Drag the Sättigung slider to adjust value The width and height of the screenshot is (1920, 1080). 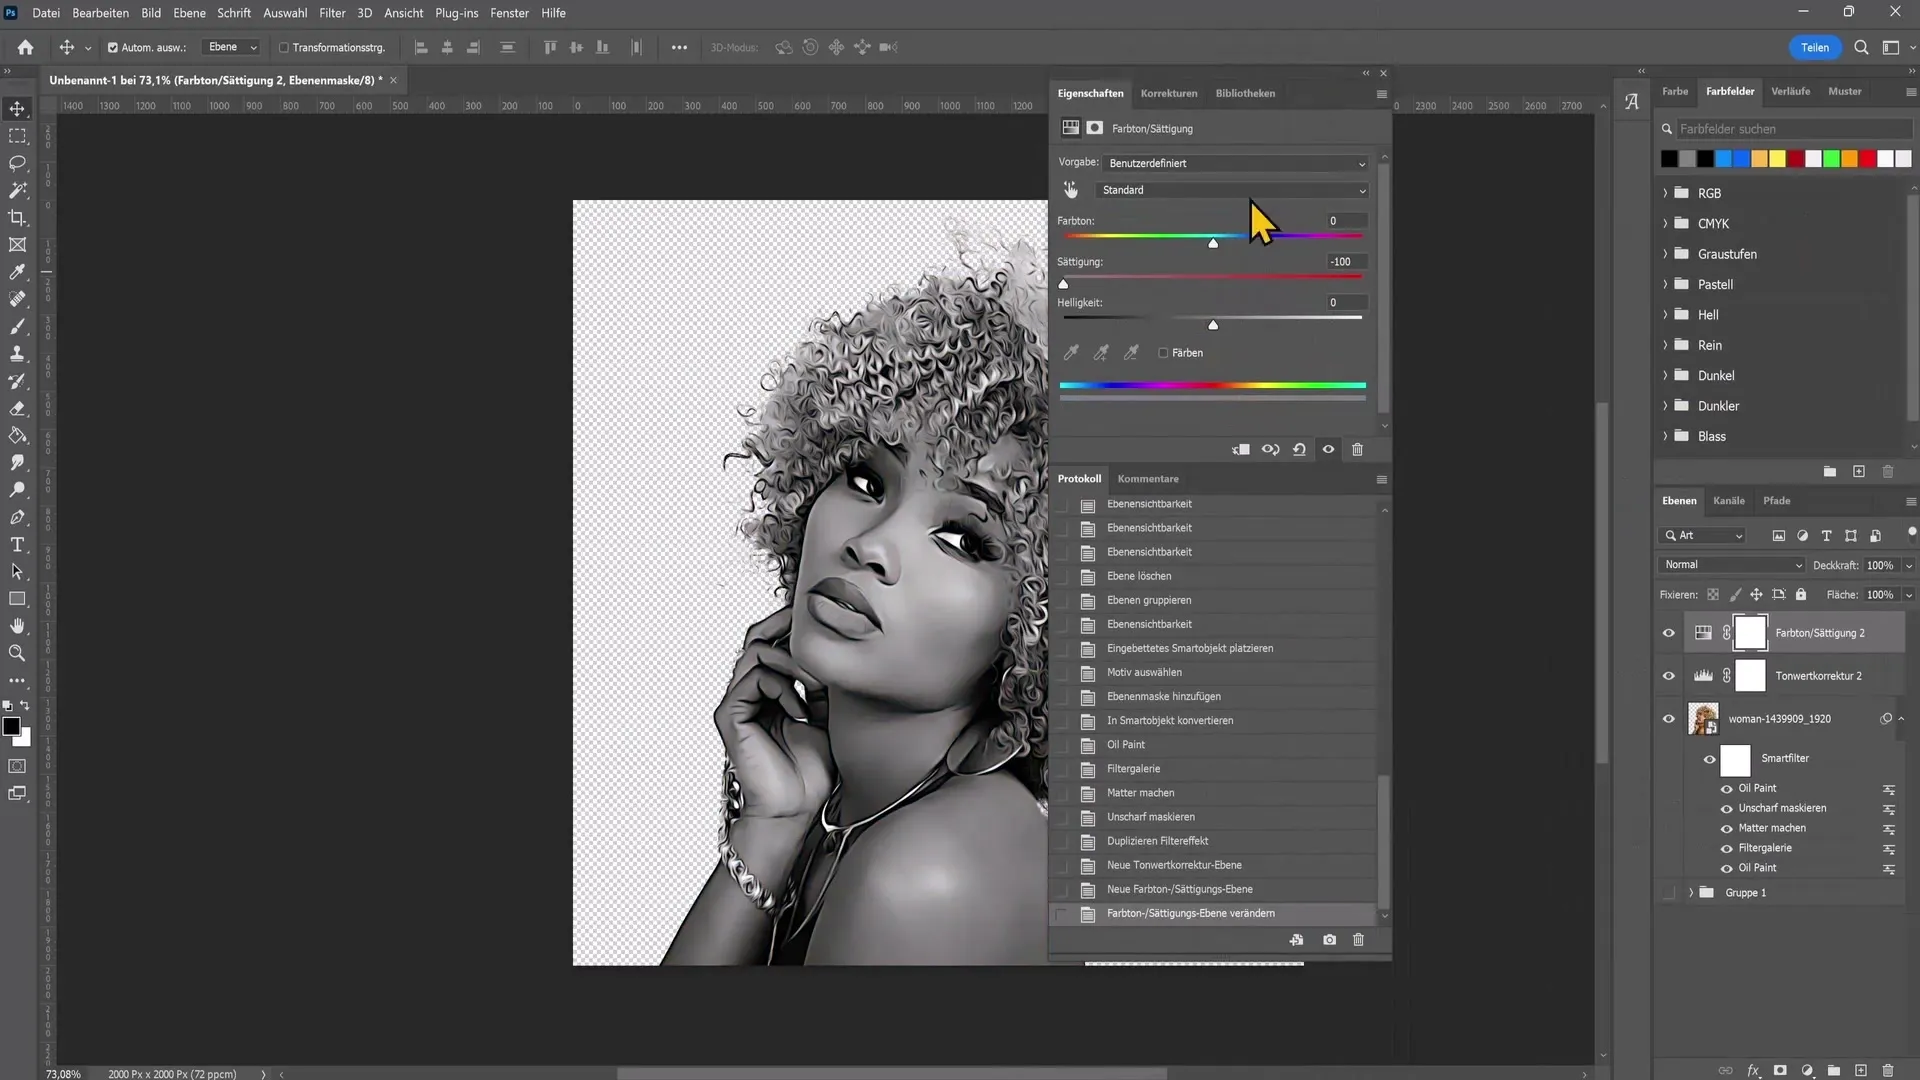[x=1062, y=282]
